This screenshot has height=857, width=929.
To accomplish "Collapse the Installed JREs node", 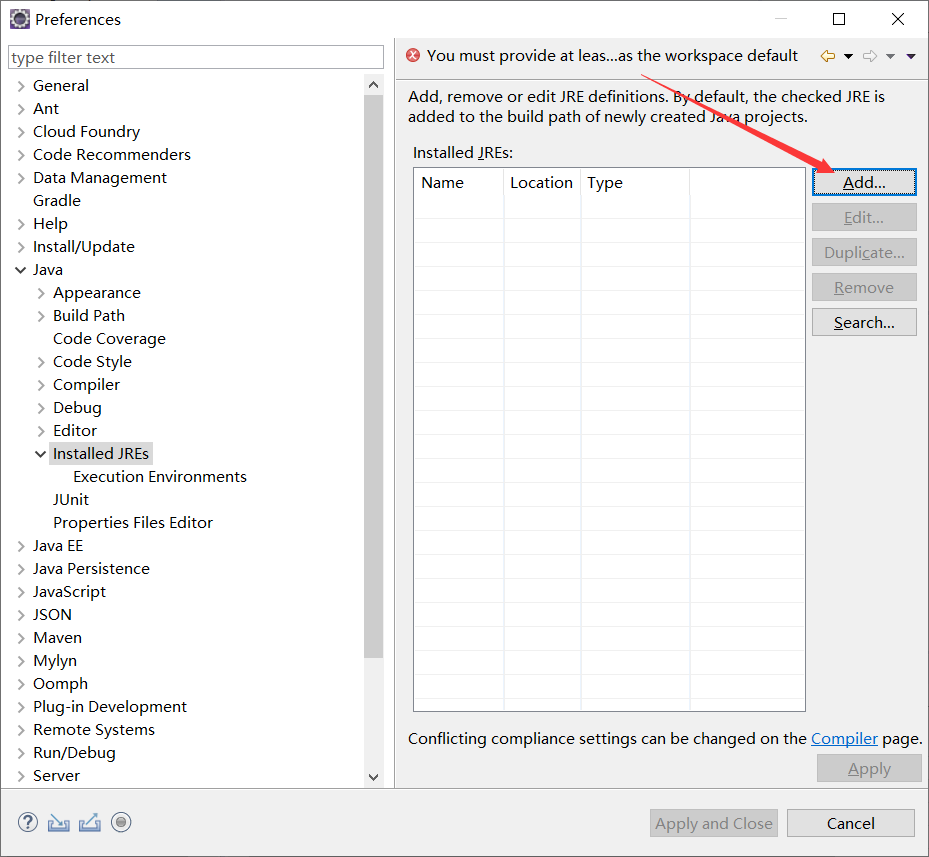I will click(41, 454).
